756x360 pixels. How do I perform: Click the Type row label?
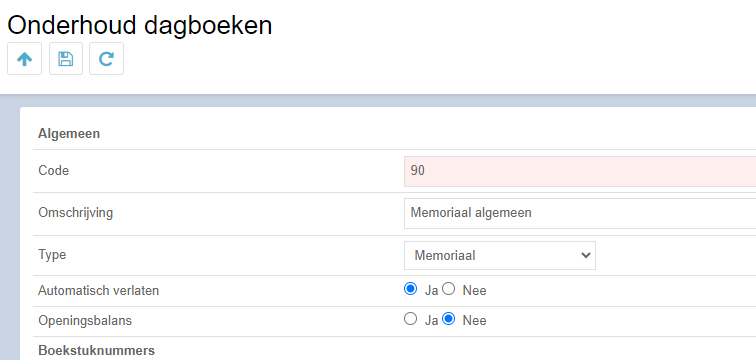(52, 254)
